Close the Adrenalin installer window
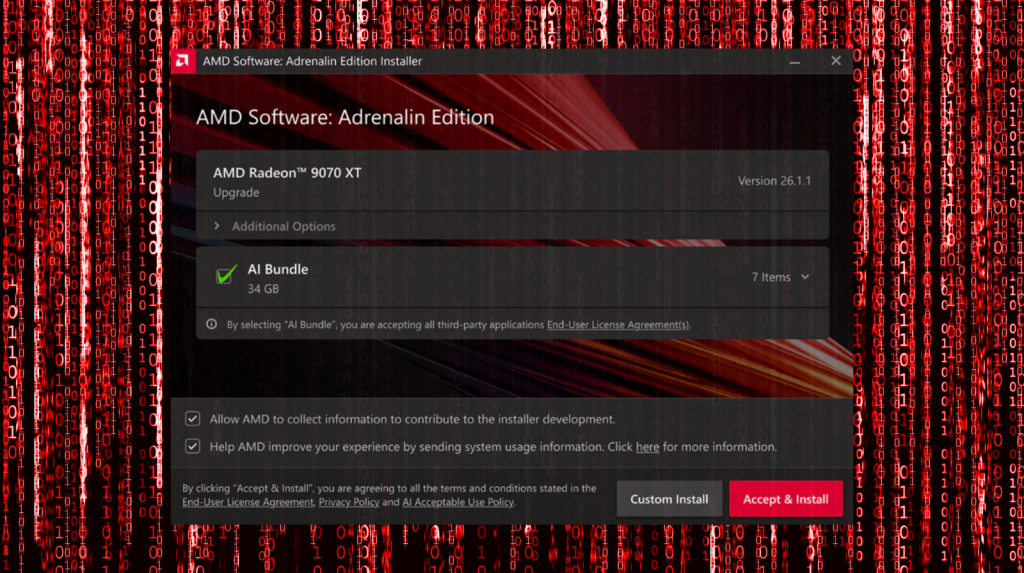Screen dimensions: 1024x573 pos(836,61)
